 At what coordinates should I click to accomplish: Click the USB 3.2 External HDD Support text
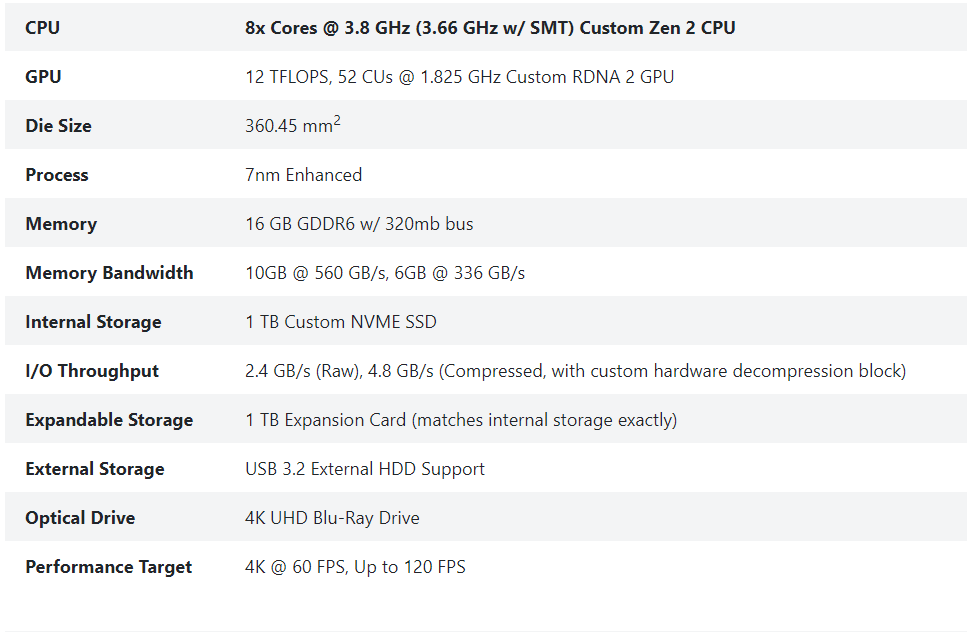pos(365,469)
